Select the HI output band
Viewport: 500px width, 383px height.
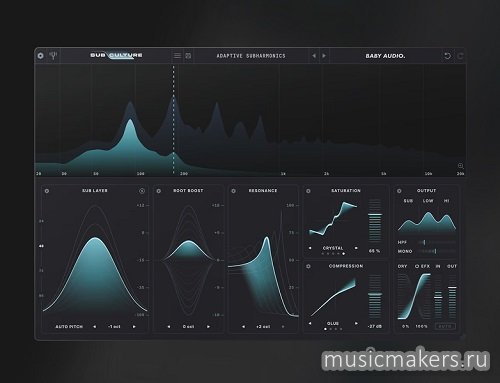[447, 201]
